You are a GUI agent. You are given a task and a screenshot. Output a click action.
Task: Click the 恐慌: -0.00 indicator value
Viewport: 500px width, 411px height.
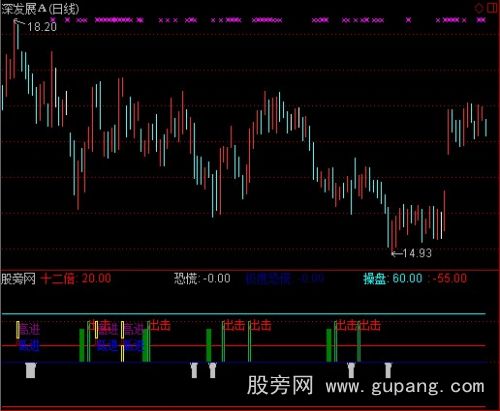[202, 279]
